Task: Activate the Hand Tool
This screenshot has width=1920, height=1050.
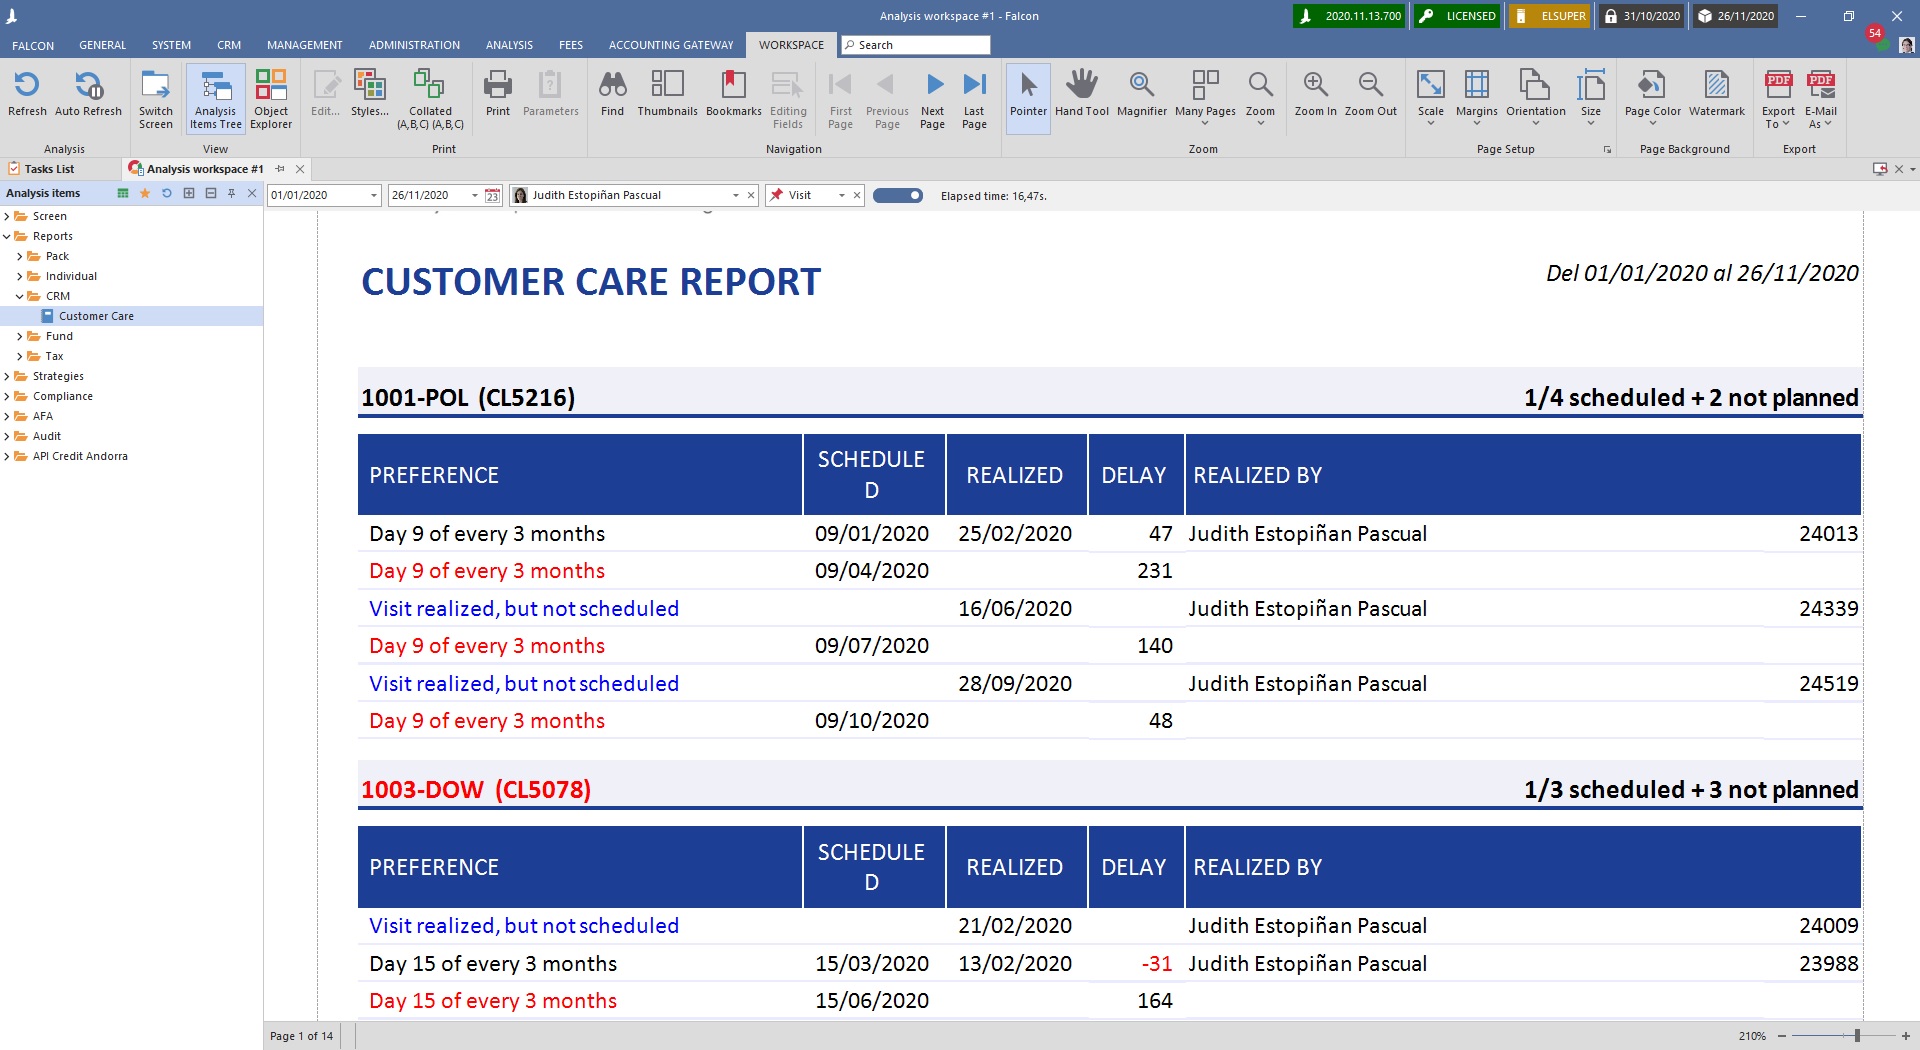Action: (1082, 95)
